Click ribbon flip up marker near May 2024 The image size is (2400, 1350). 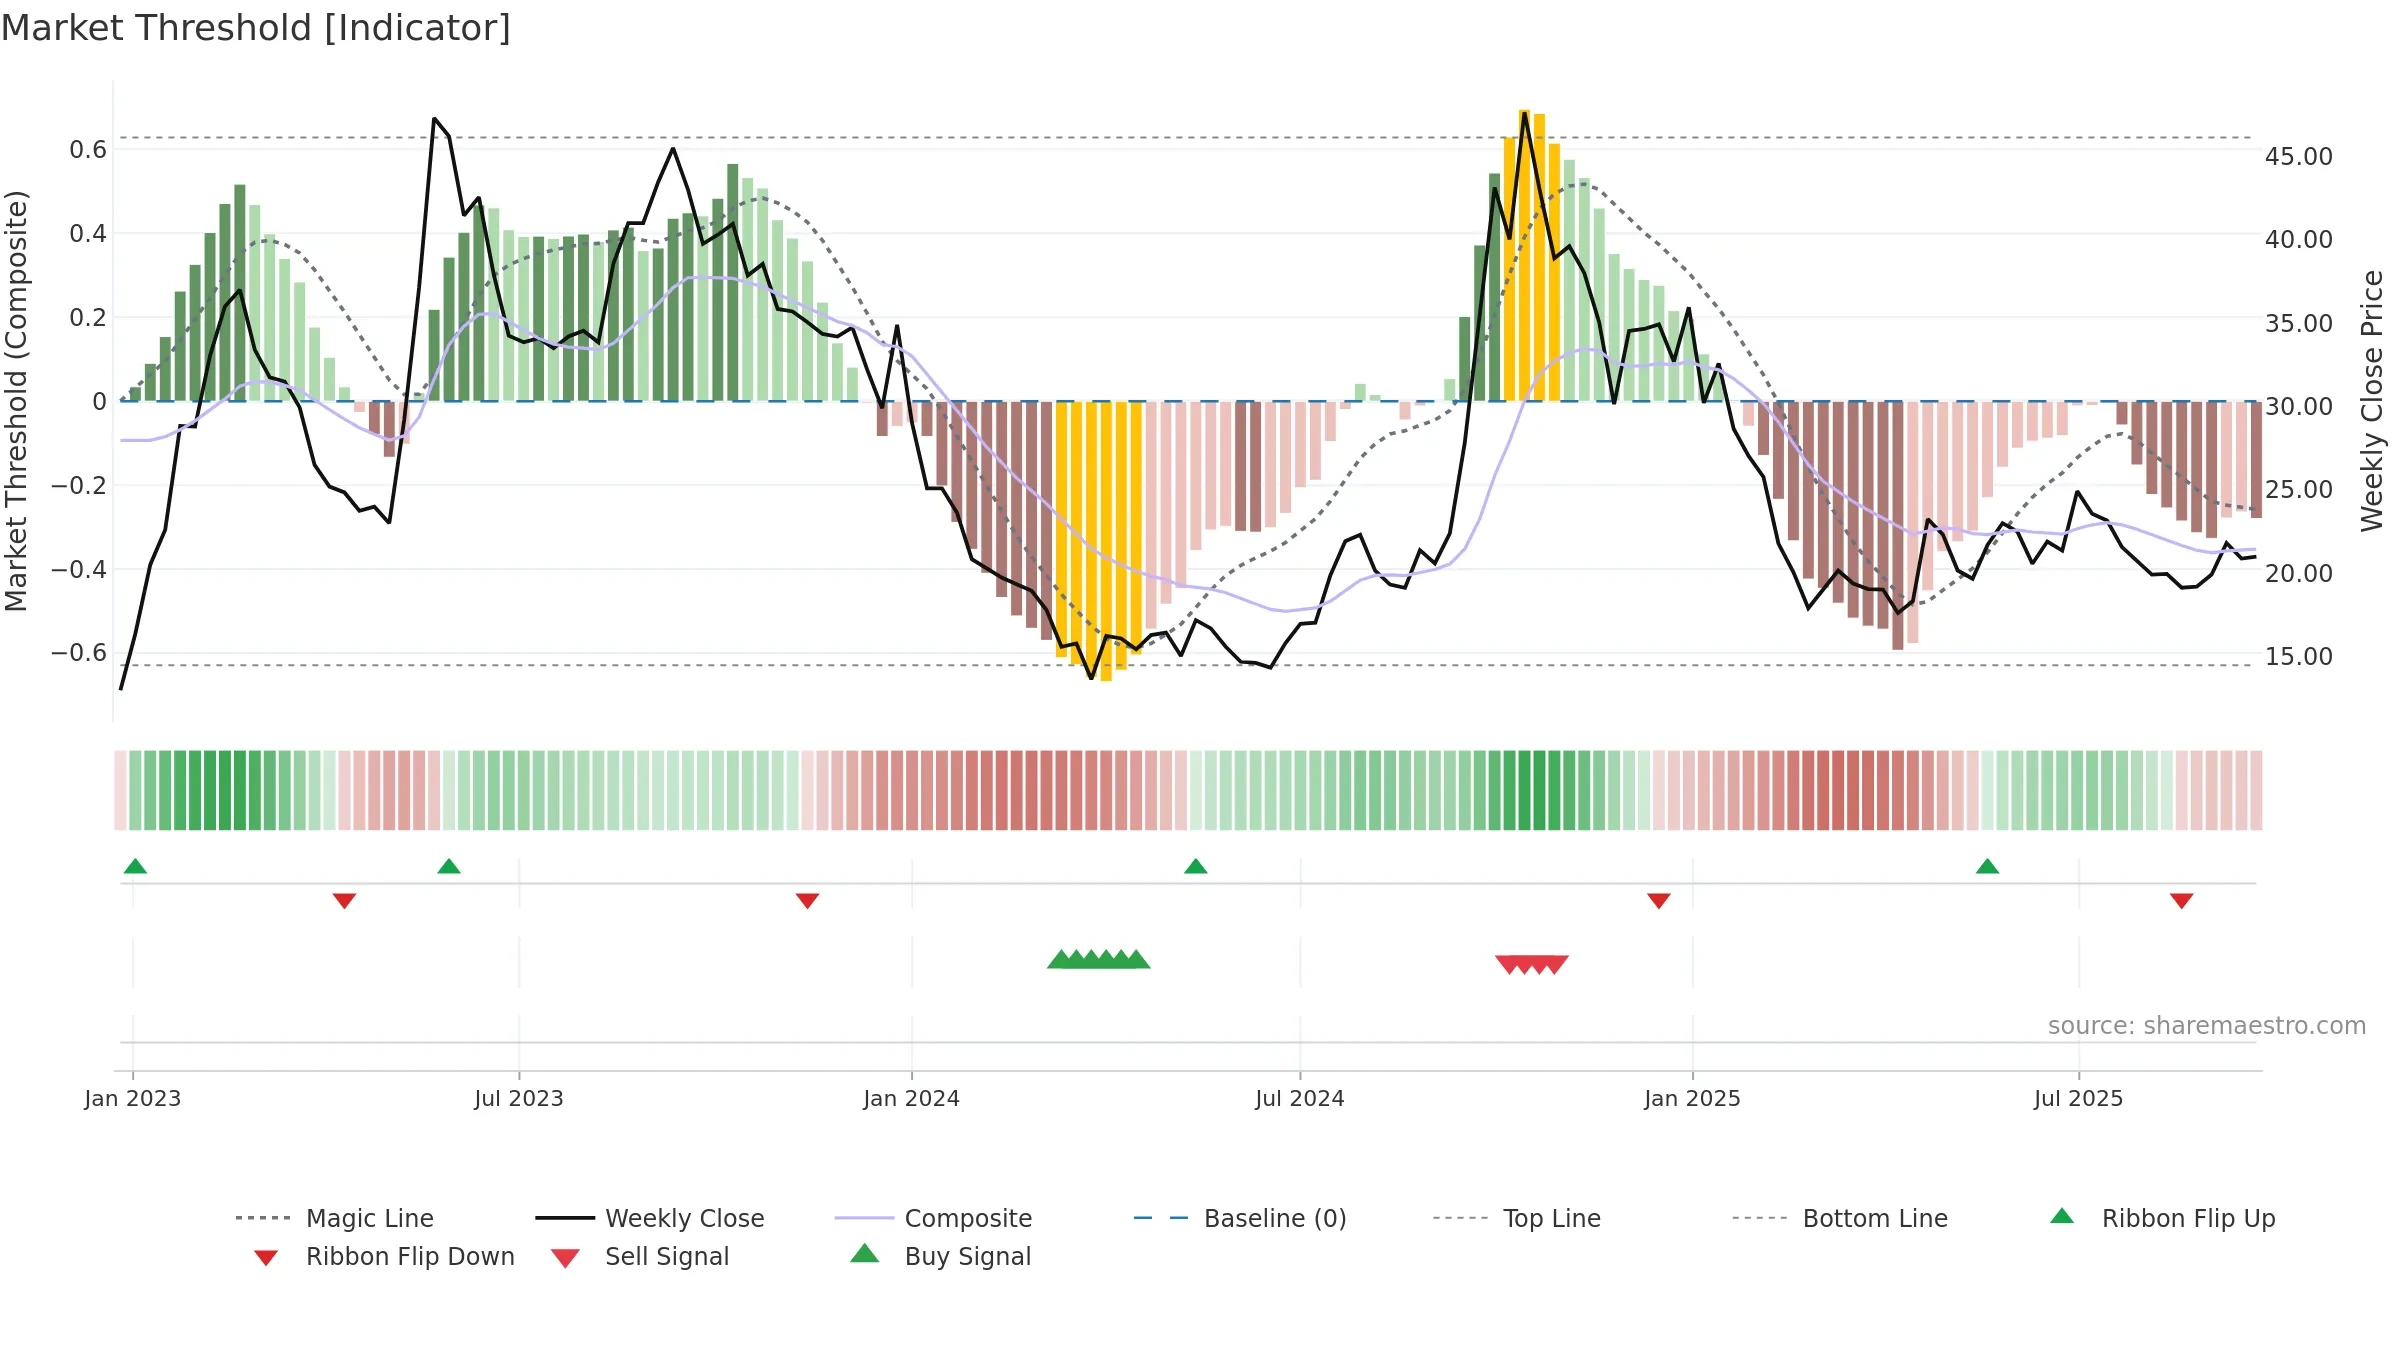coord(1196,866)
